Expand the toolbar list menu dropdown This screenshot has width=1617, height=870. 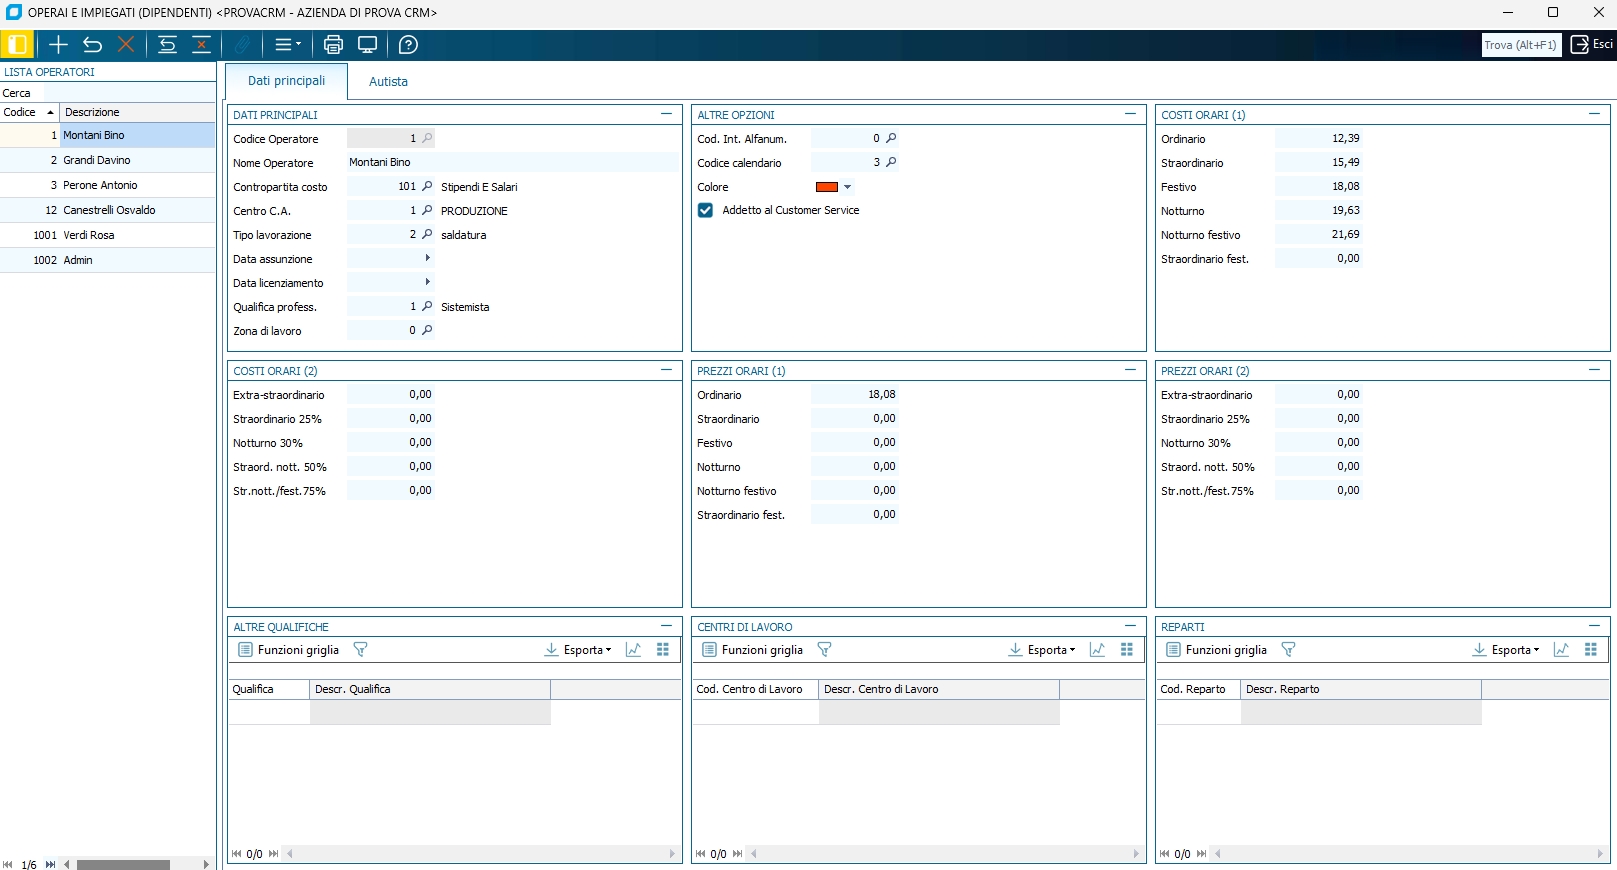pos(287,45)
